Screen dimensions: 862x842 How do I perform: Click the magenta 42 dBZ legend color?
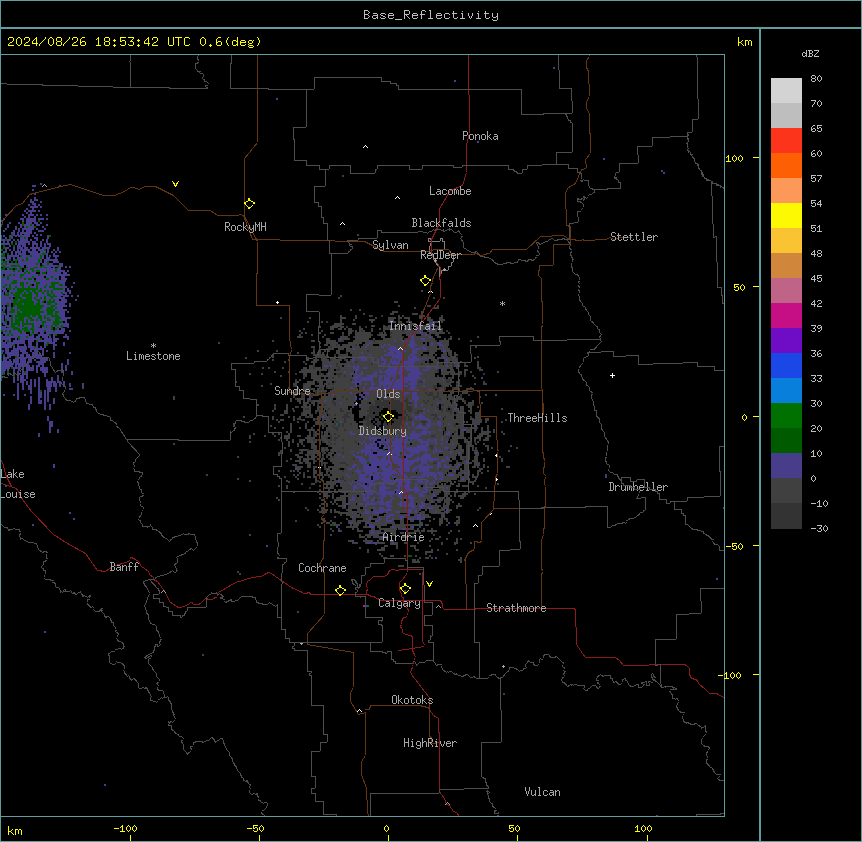click(786, 315)
